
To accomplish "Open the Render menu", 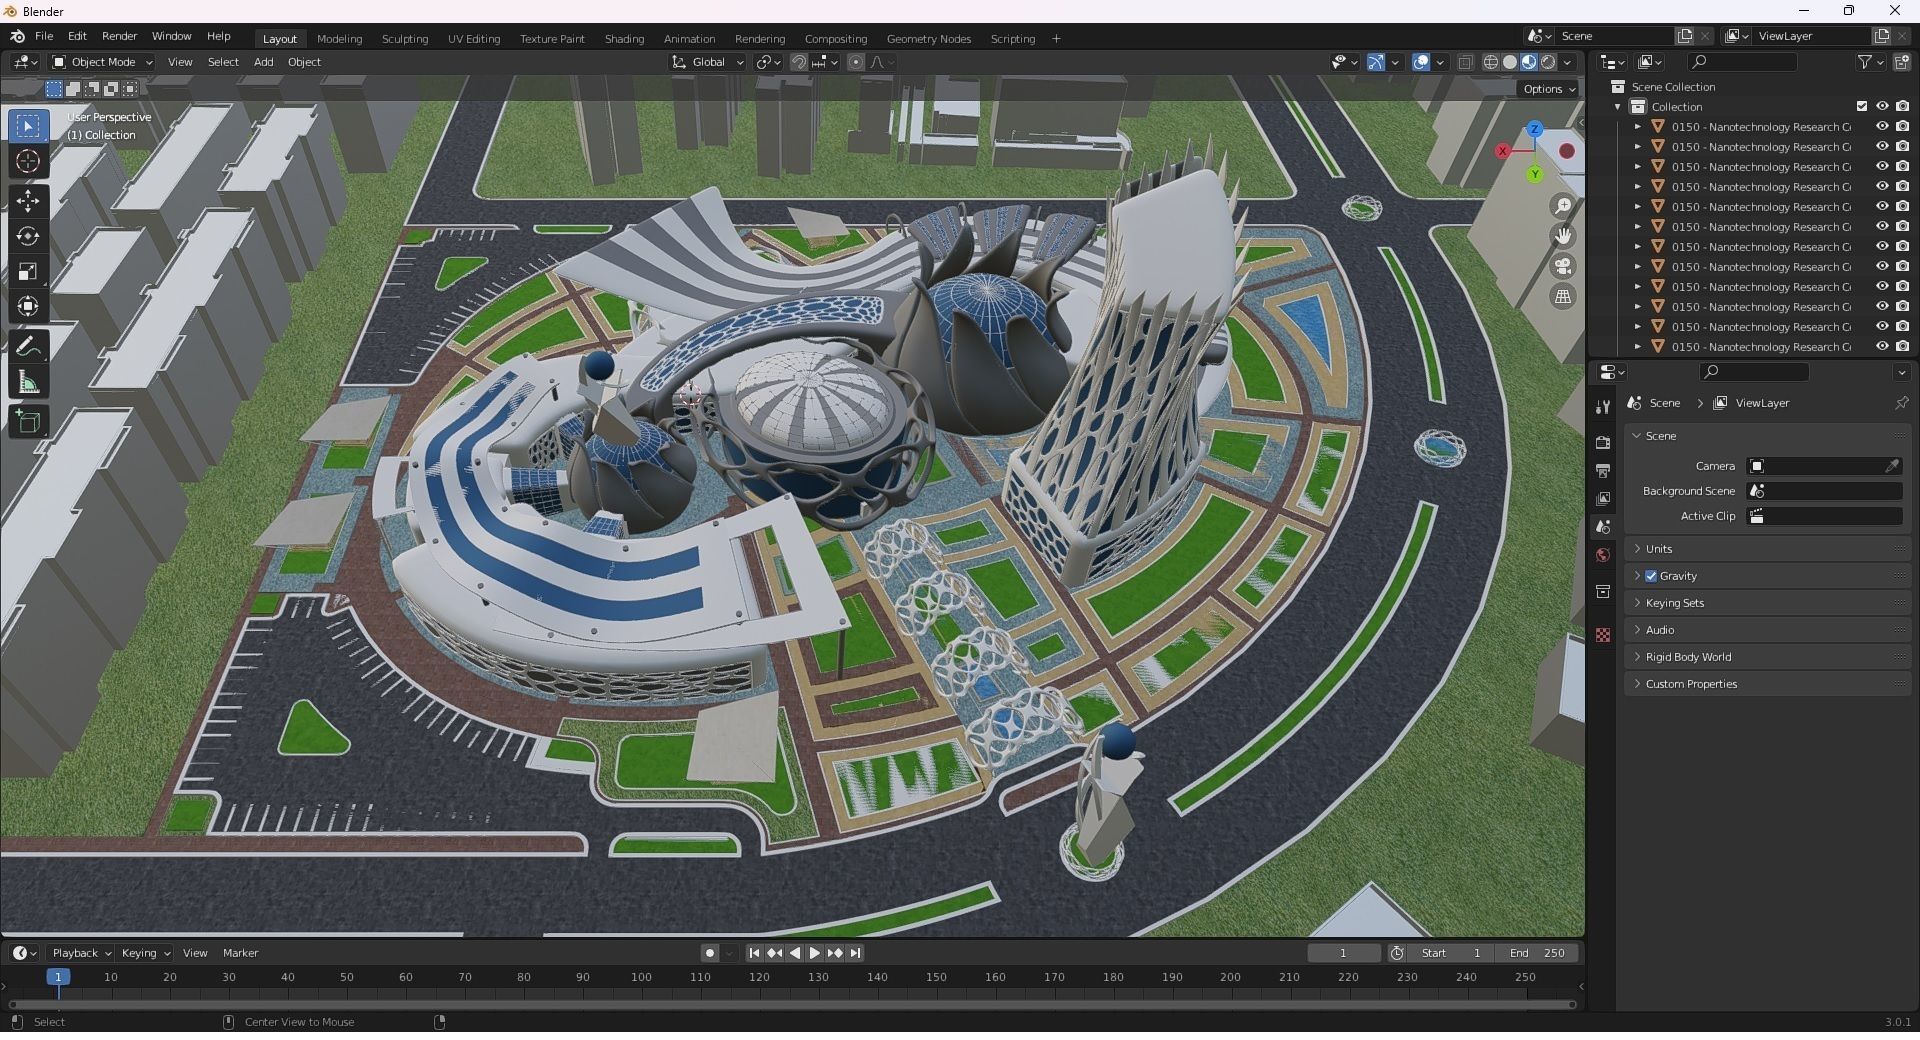I will [x=119, y=36].
